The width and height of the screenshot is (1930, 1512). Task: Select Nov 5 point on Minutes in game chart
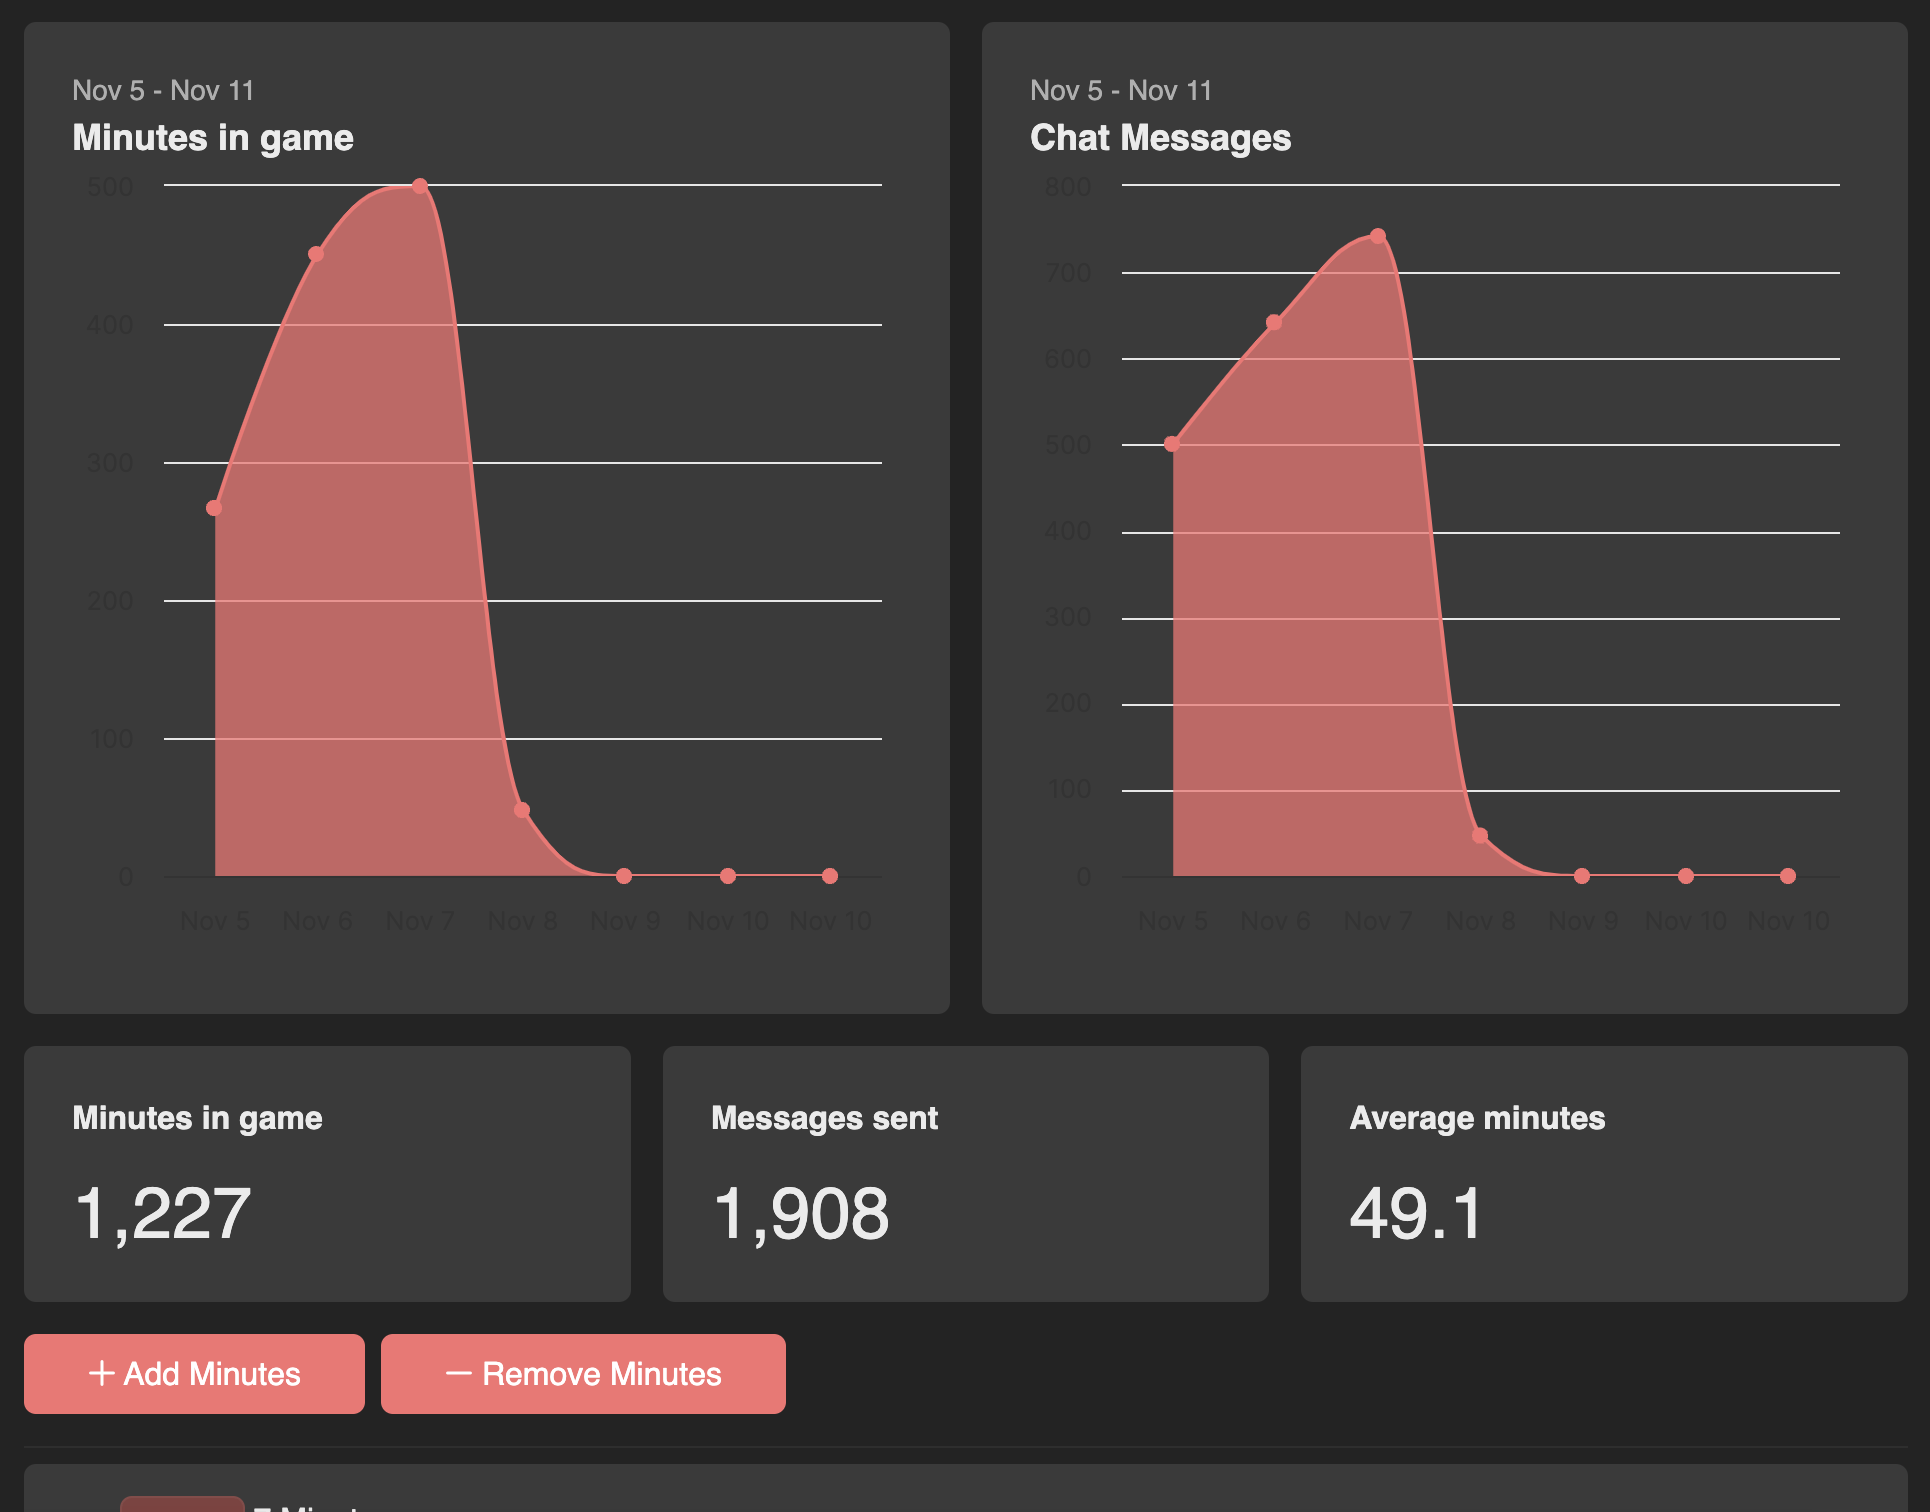coord(214,508)
